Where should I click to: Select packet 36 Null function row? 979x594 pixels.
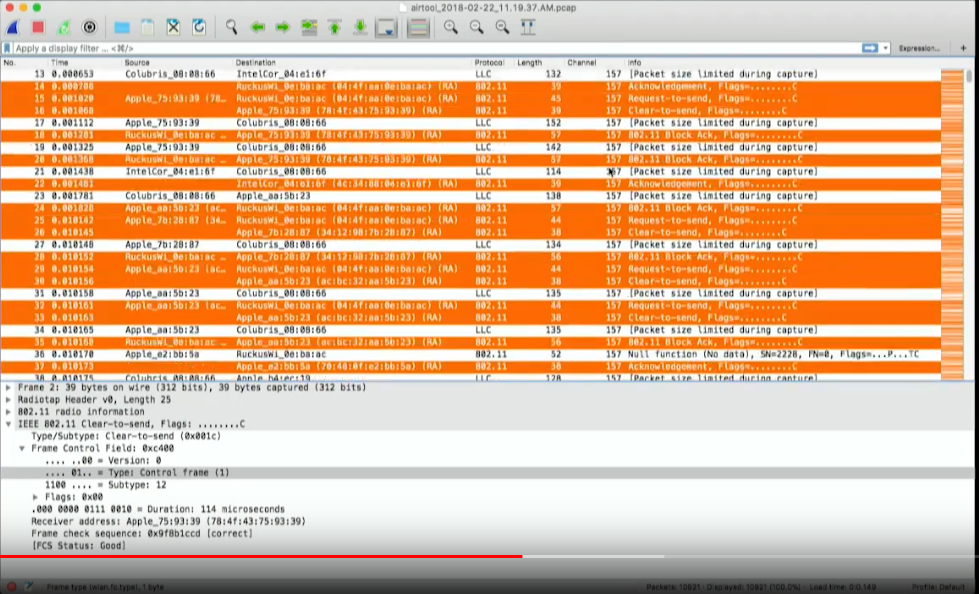(470, 355)
